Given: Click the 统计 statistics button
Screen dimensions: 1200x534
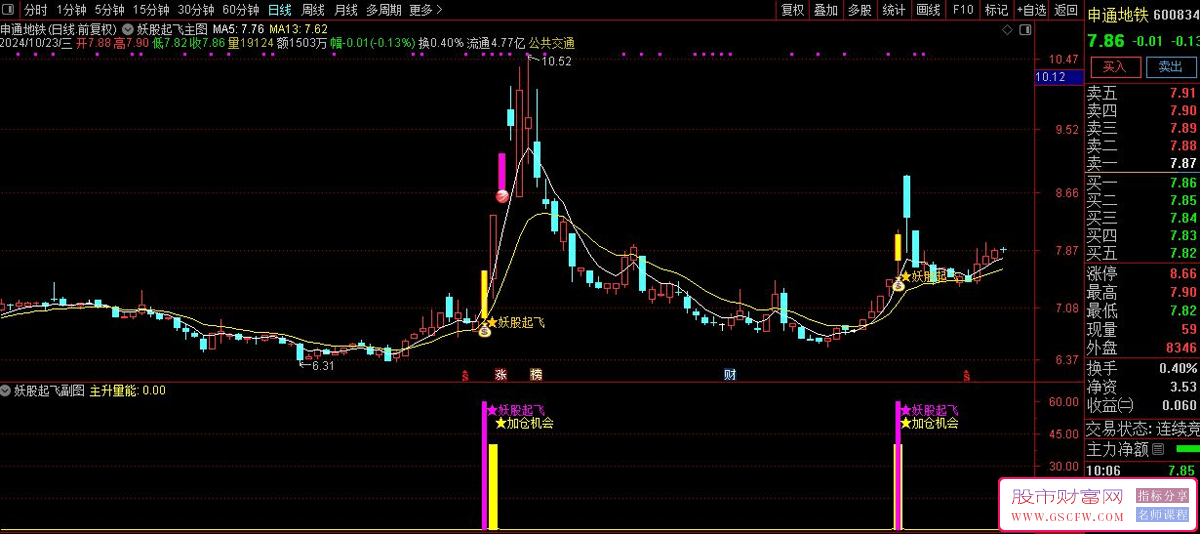Looking at the screenshot, I should pyautogui.click(x=894, y=10).
